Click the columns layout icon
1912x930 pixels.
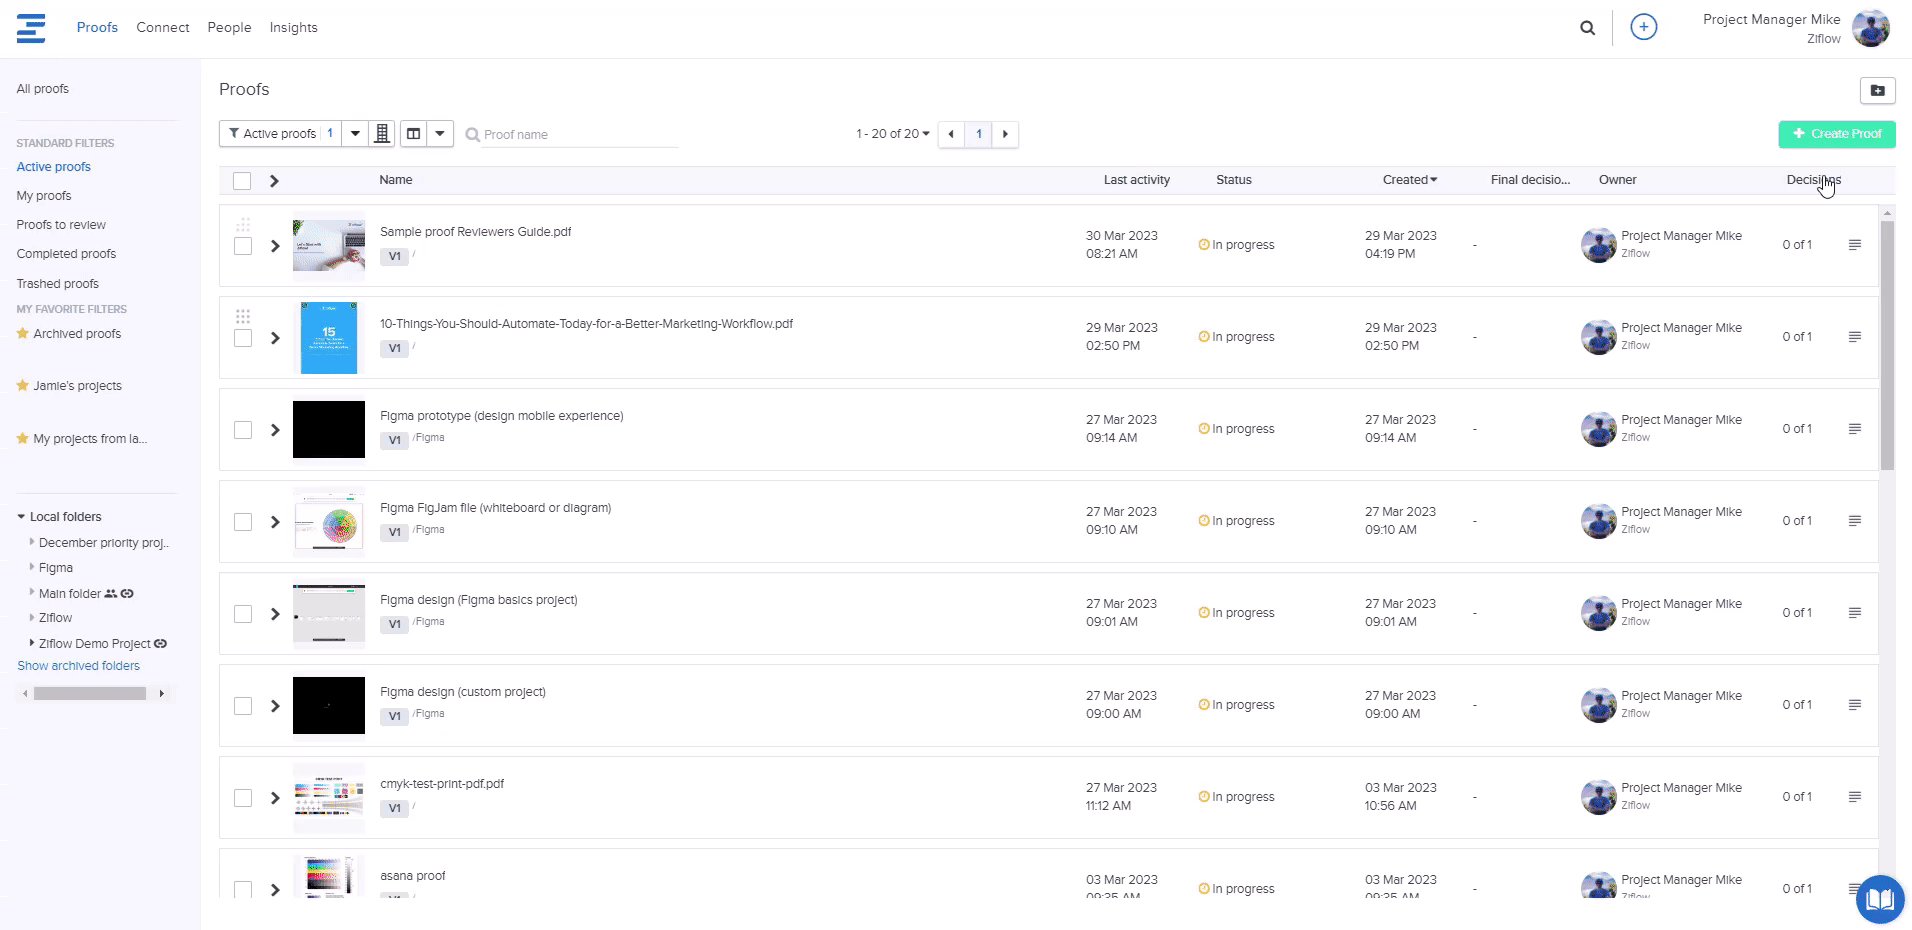click(413, 134)
